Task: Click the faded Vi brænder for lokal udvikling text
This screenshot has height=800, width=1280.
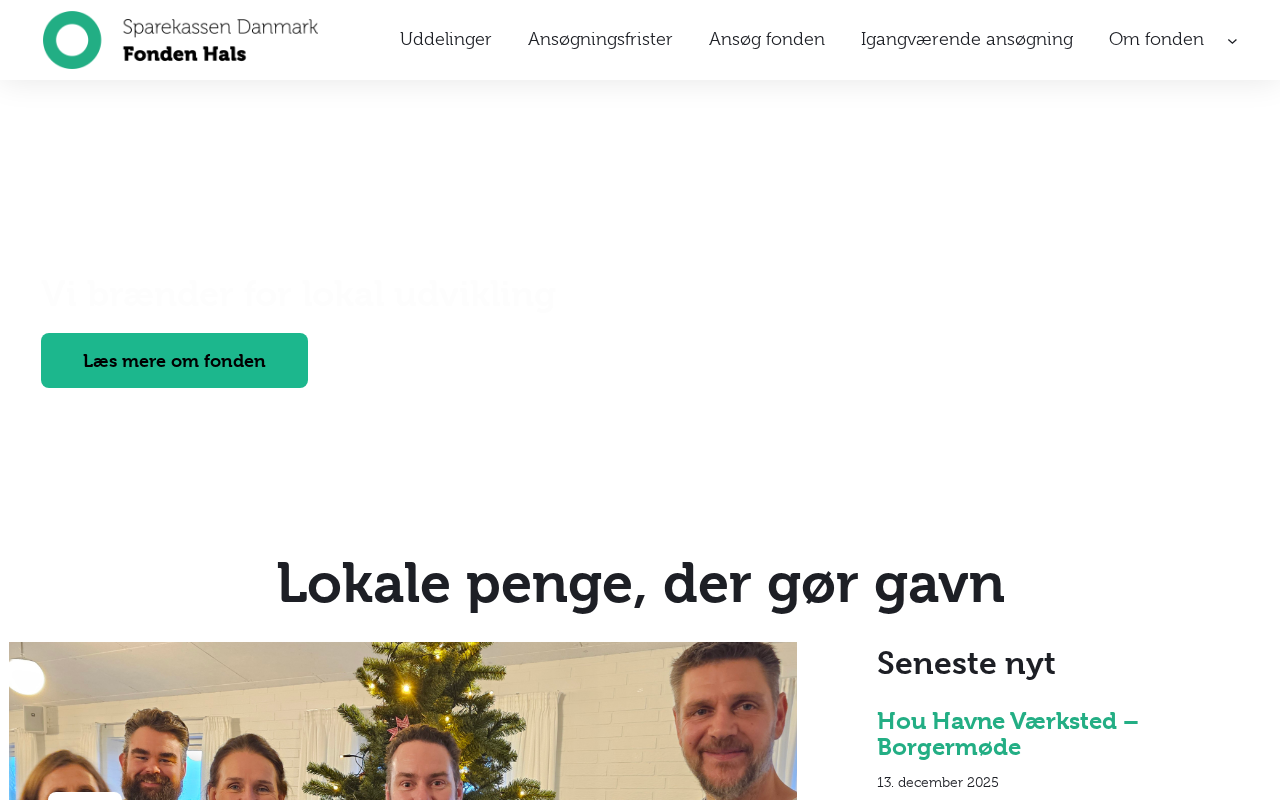Action: tap(298, 293)
